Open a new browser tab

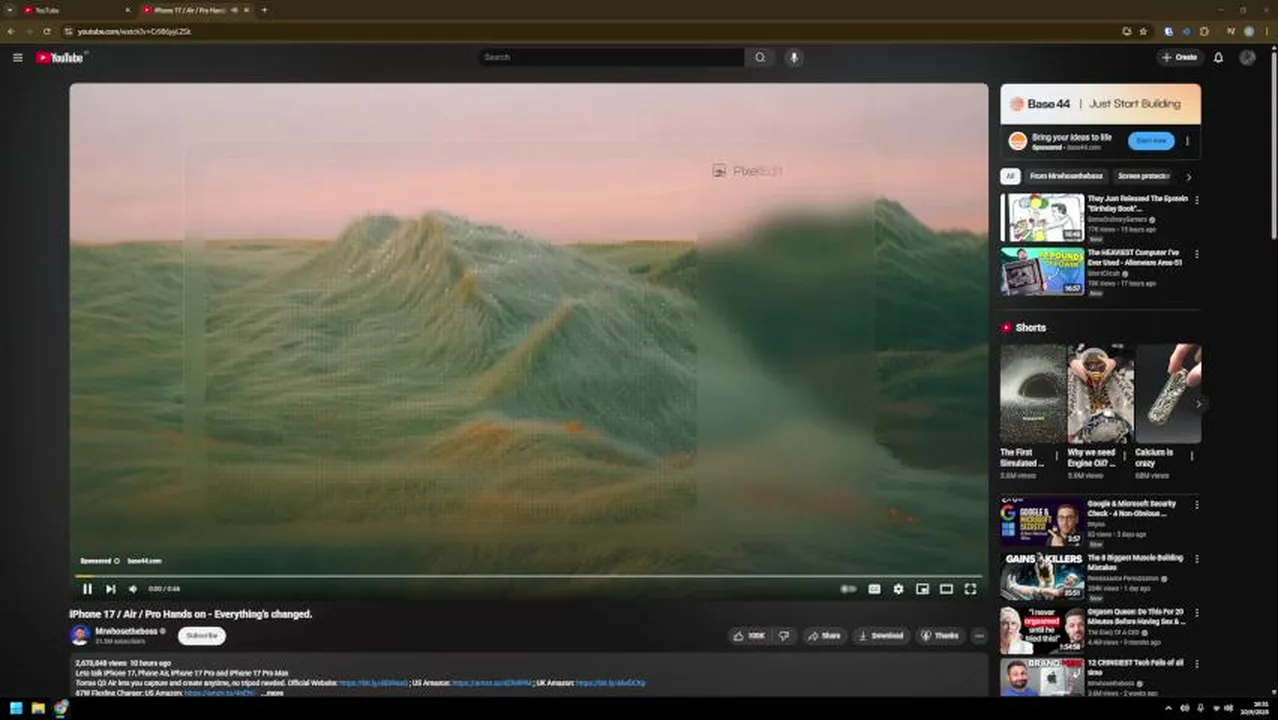[x=264, y=10]
